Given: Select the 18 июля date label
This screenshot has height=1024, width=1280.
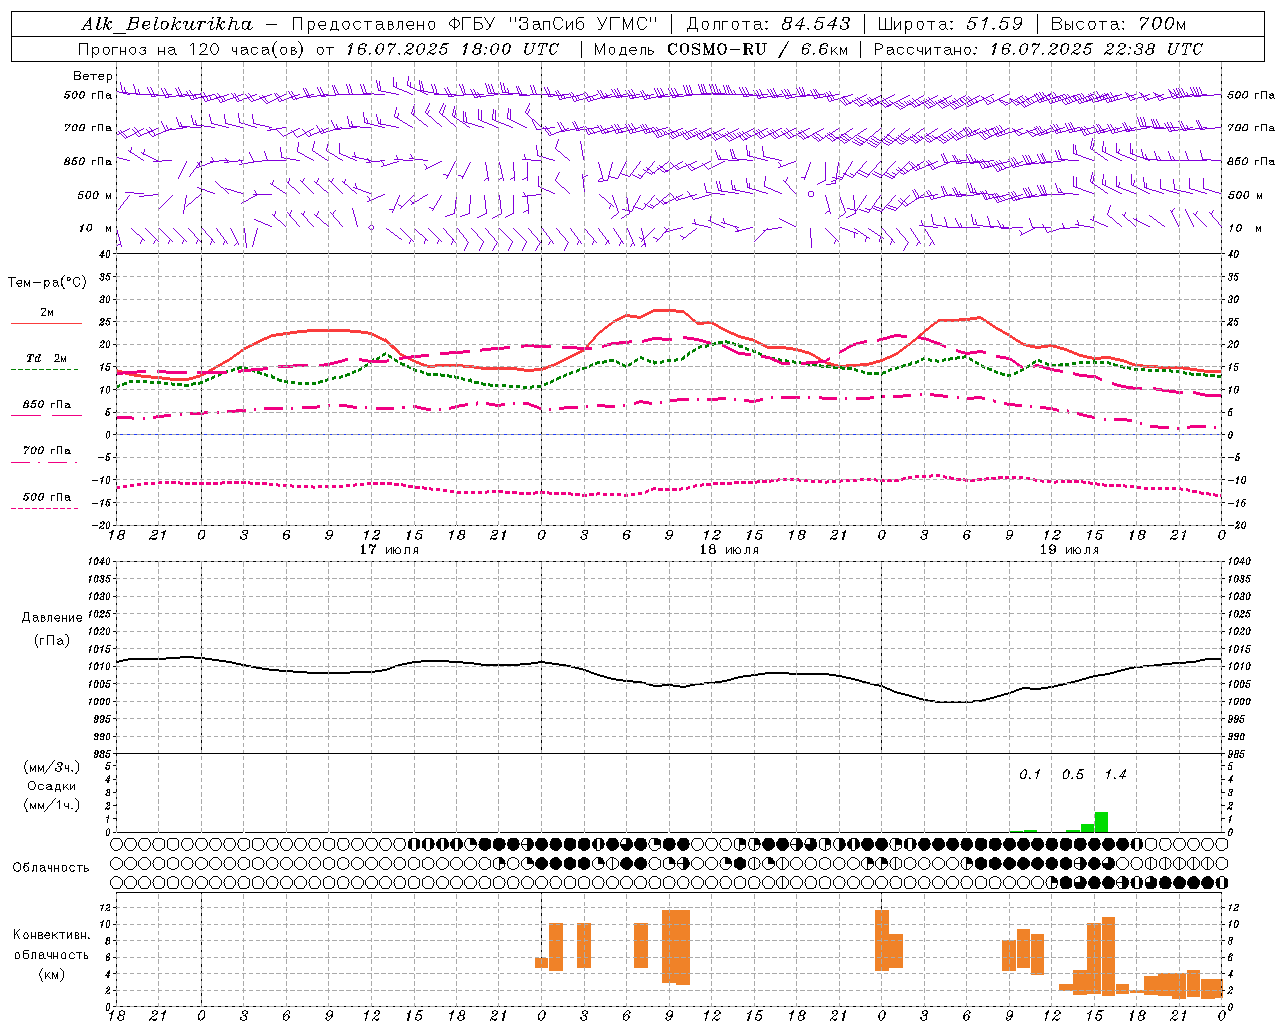Looking at the screenshot, I should click(728, 550).
